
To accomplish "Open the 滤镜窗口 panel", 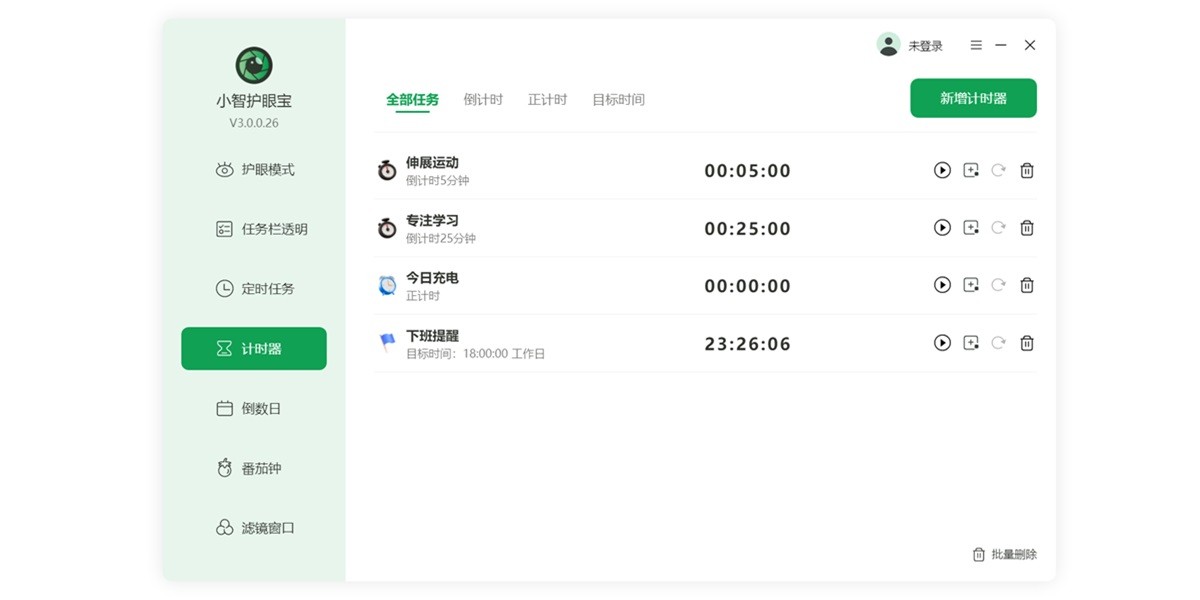I will point(253,527).
